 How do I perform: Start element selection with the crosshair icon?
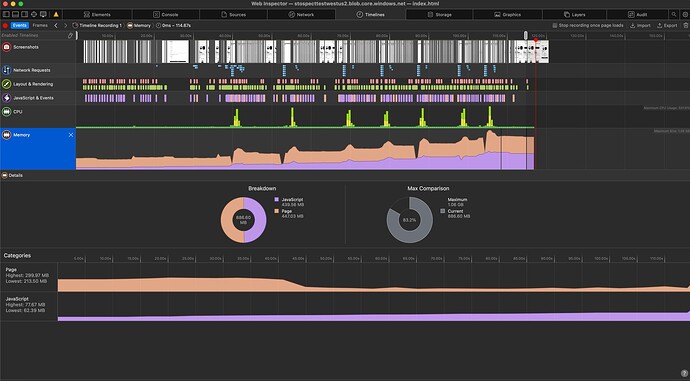[34, 14]
